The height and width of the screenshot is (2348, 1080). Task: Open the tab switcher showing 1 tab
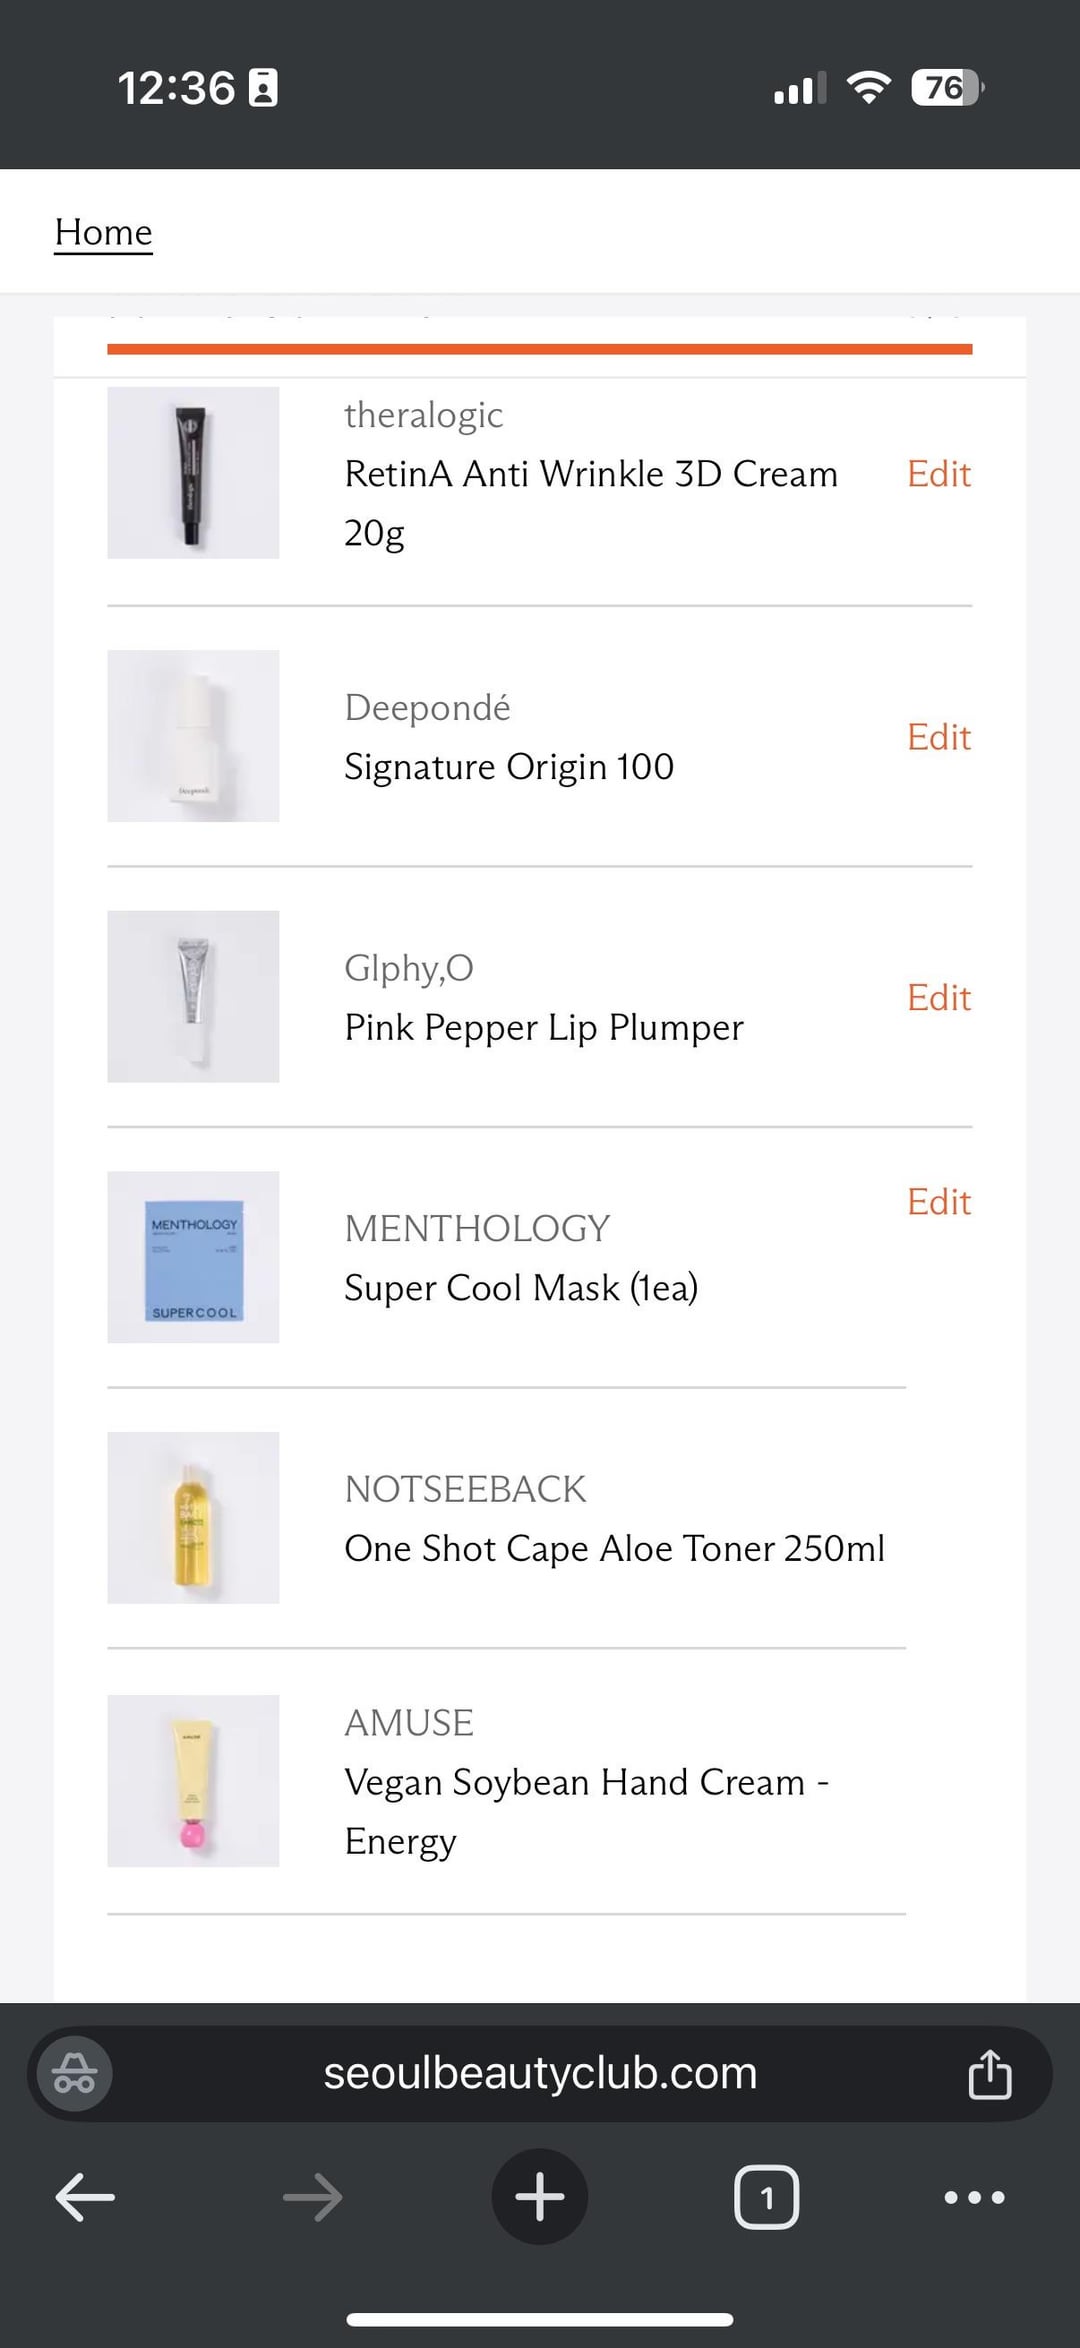(767, 2197)
